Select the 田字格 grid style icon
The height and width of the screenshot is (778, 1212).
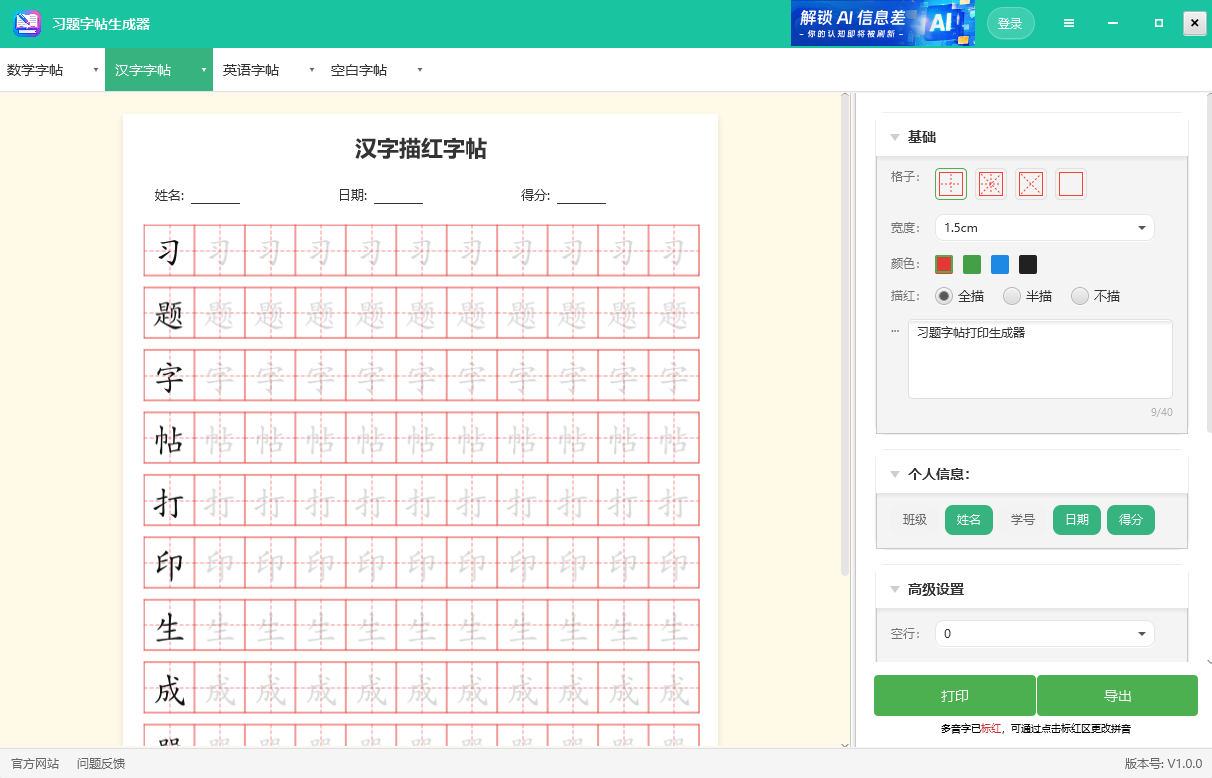pos(951,184)
